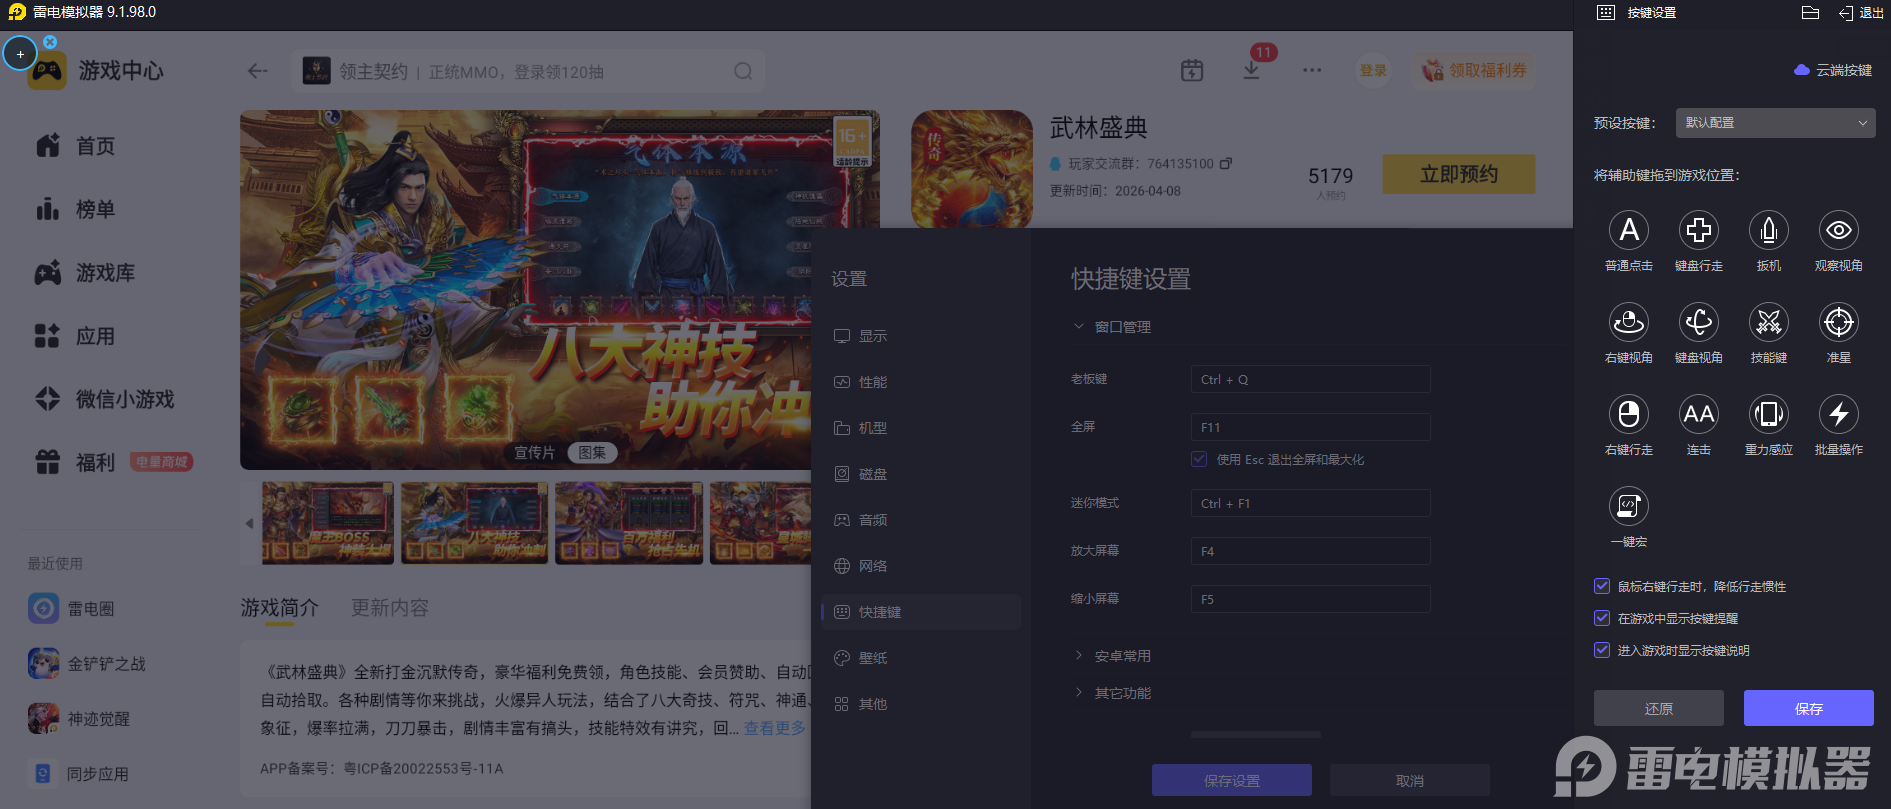1891x809 pixels.
Task: Click 保存设置 in settings dialog
Action: pyautogui.click(x=1231, y=780)
